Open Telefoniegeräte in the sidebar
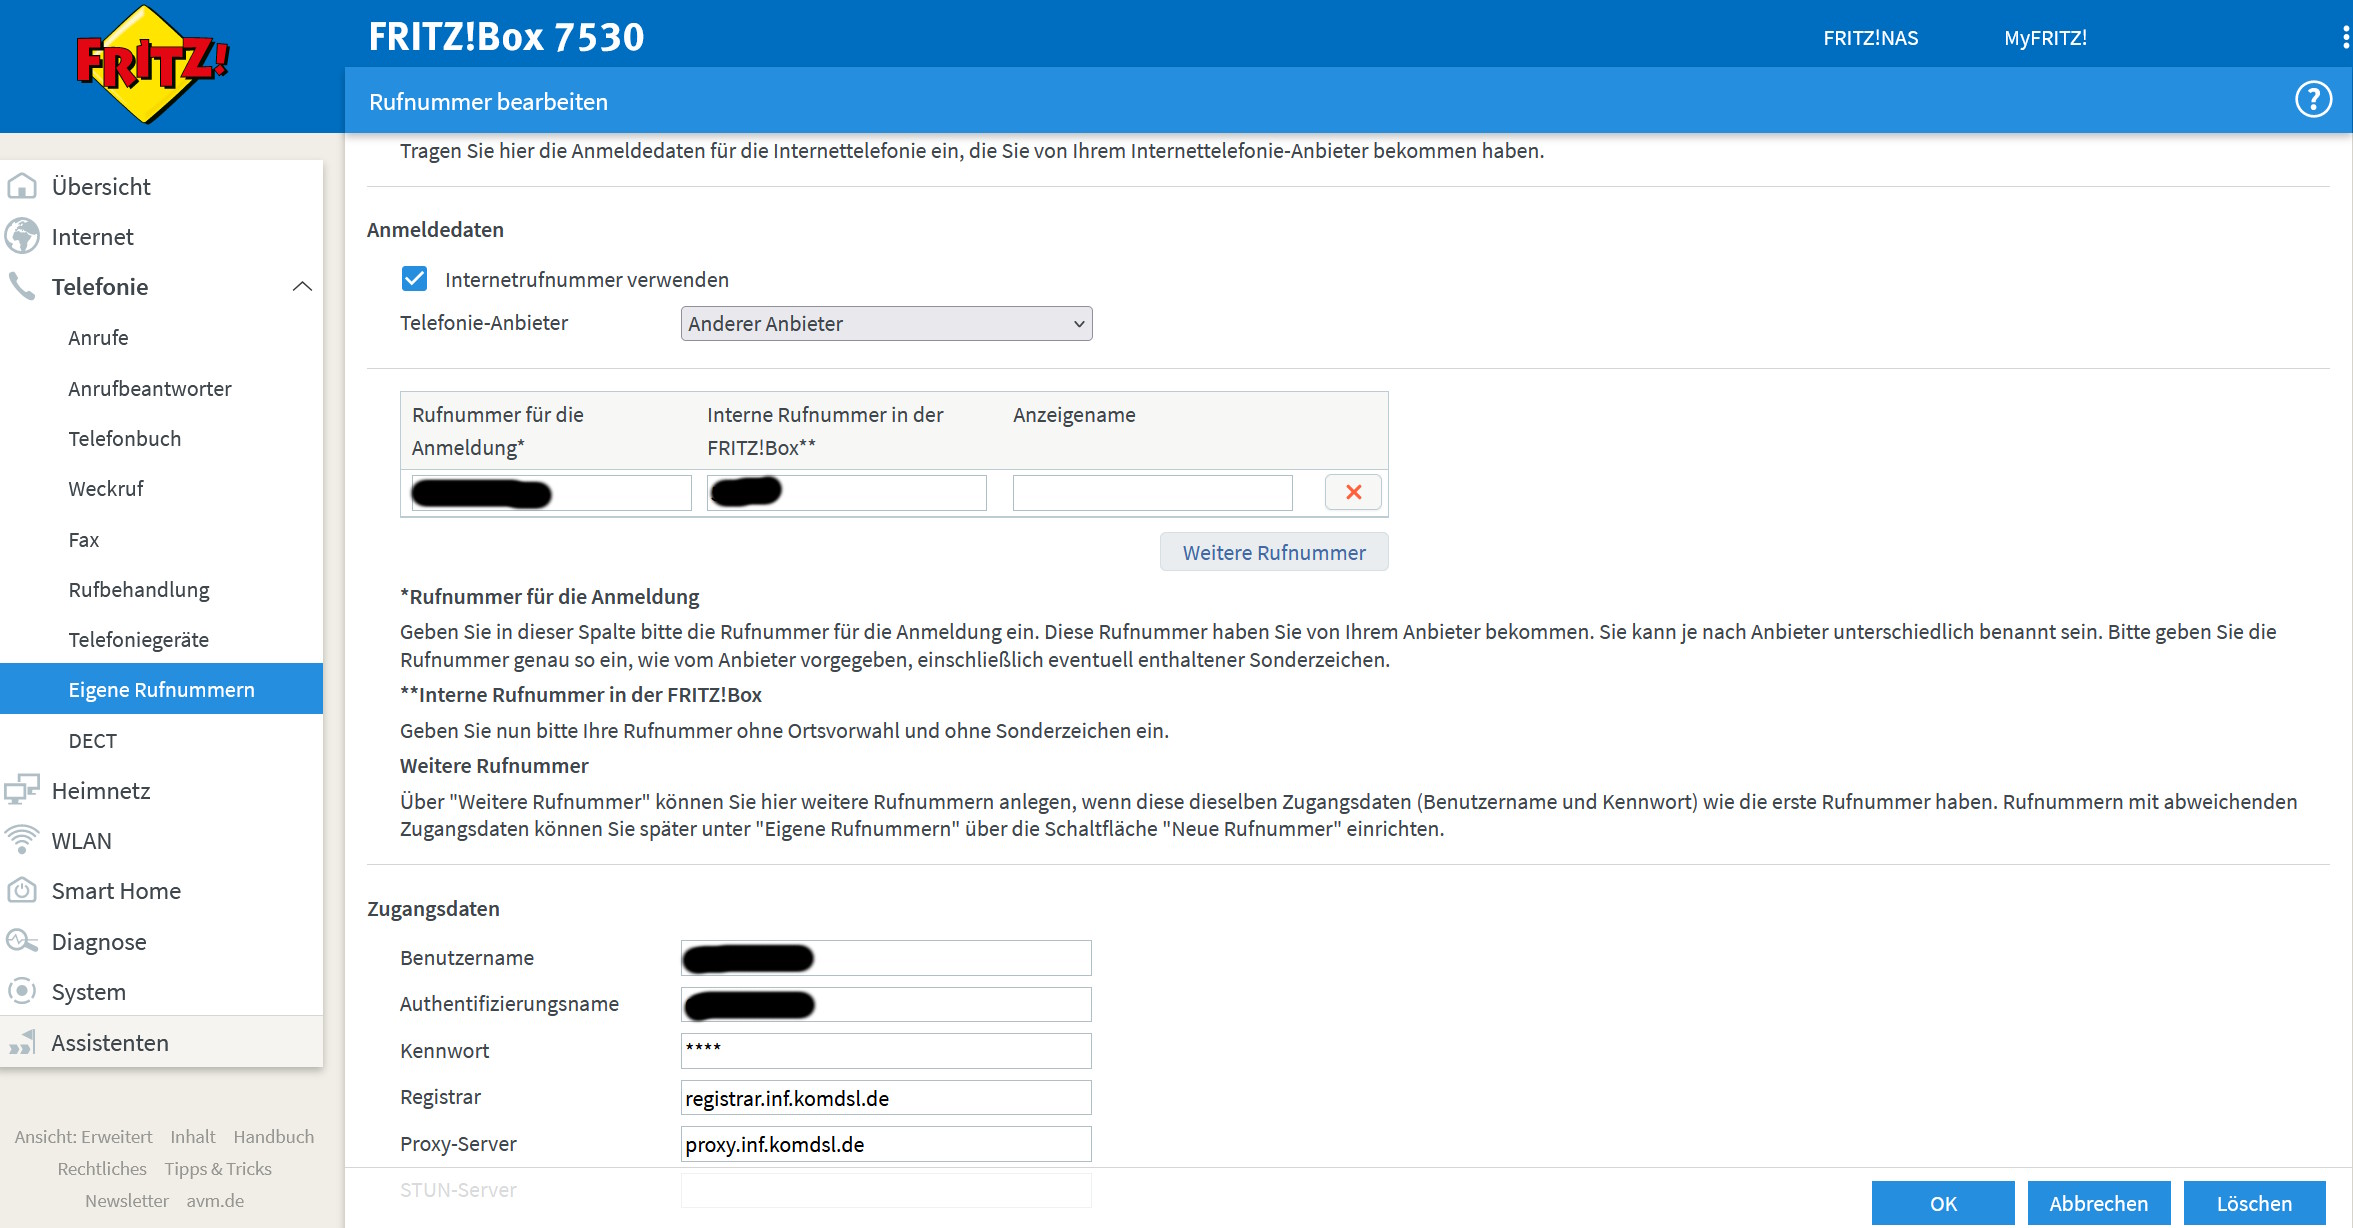The image size is (2353, 1228). (138, 640)
